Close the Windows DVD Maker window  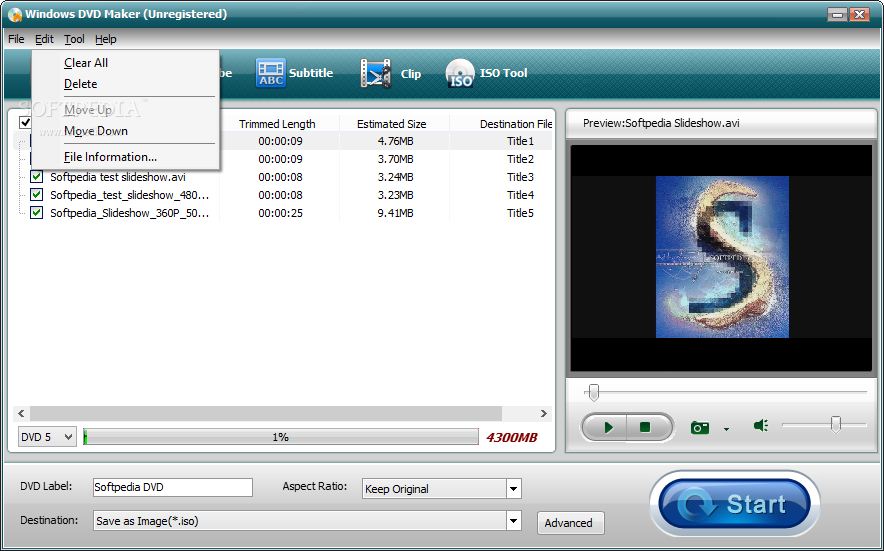pos(859,15)
